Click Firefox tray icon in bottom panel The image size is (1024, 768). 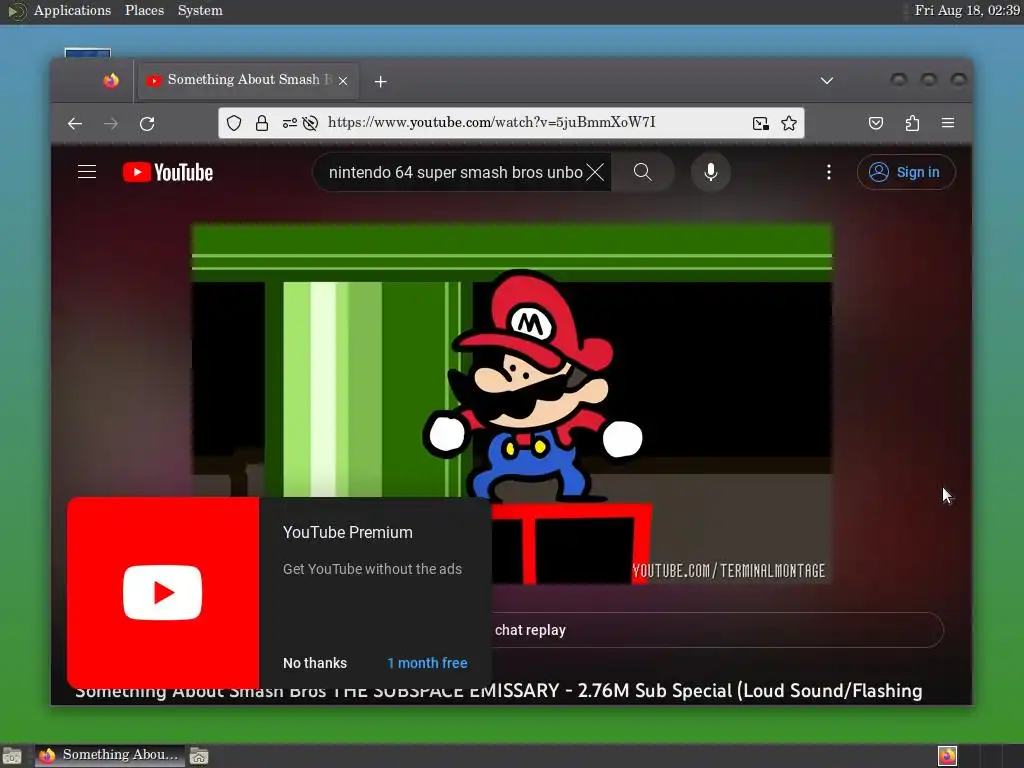click(x=947, y=756)
